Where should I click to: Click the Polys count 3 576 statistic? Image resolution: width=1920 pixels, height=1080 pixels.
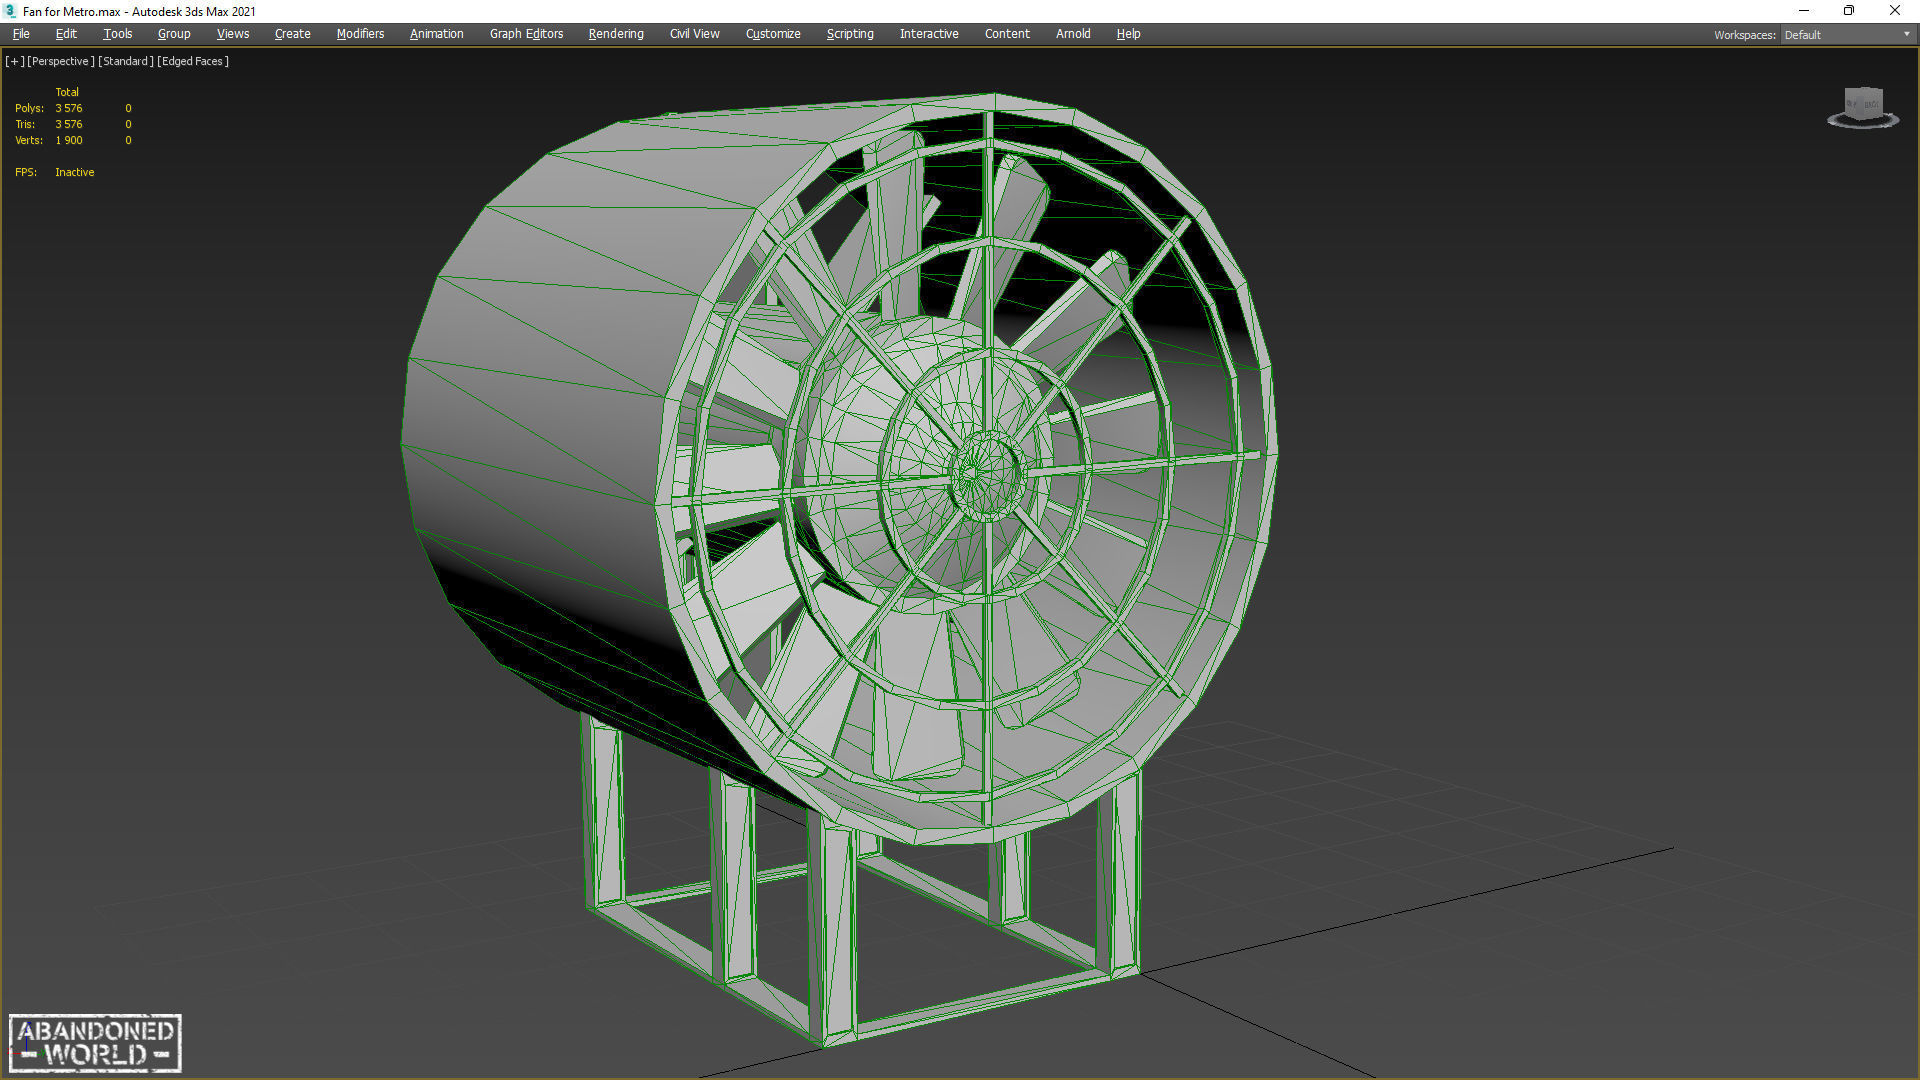click(69, 108)
